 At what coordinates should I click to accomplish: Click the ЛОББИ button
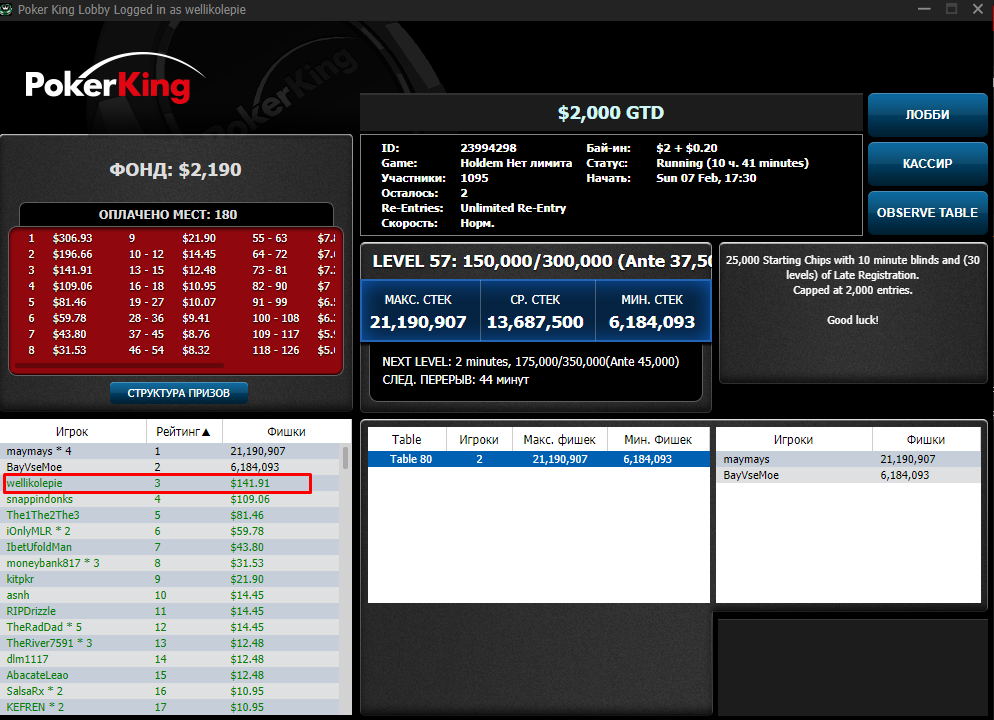coord(927,115)
